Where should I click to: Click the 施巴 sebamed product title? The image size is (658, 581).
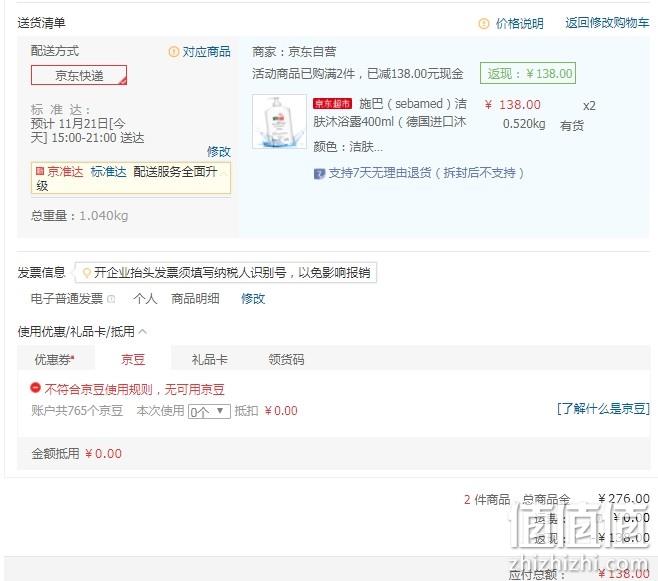tap(390, 113)
